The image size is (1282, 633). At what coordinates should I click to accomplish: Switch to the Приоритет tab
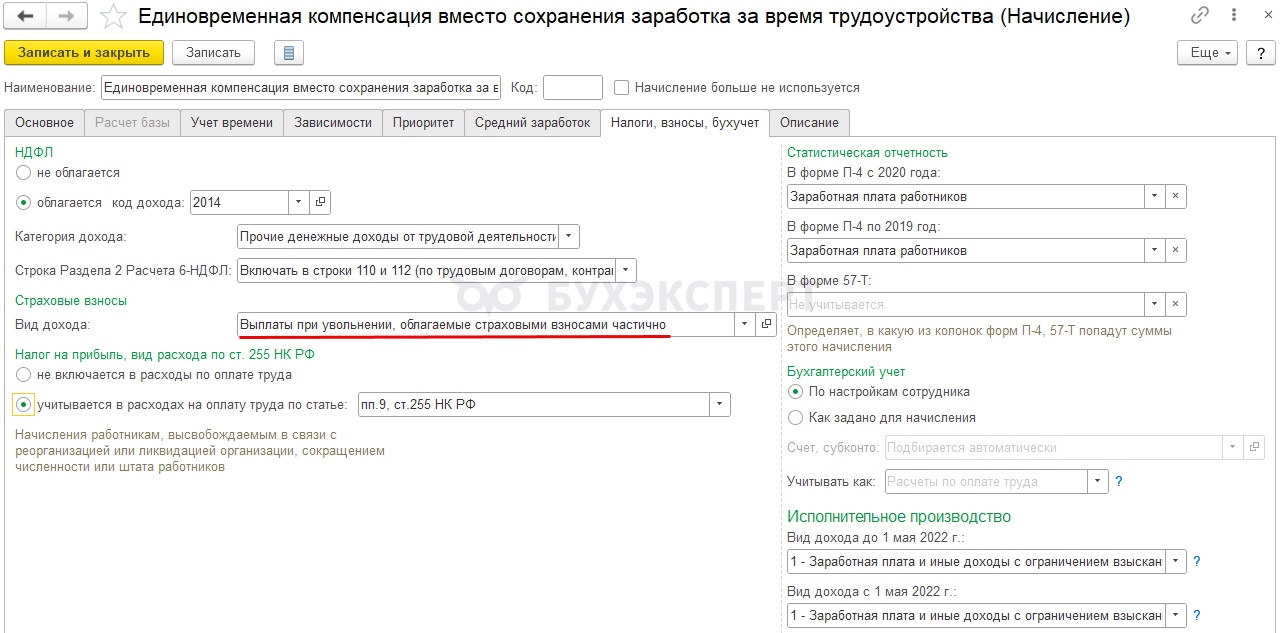coord(424,123)
